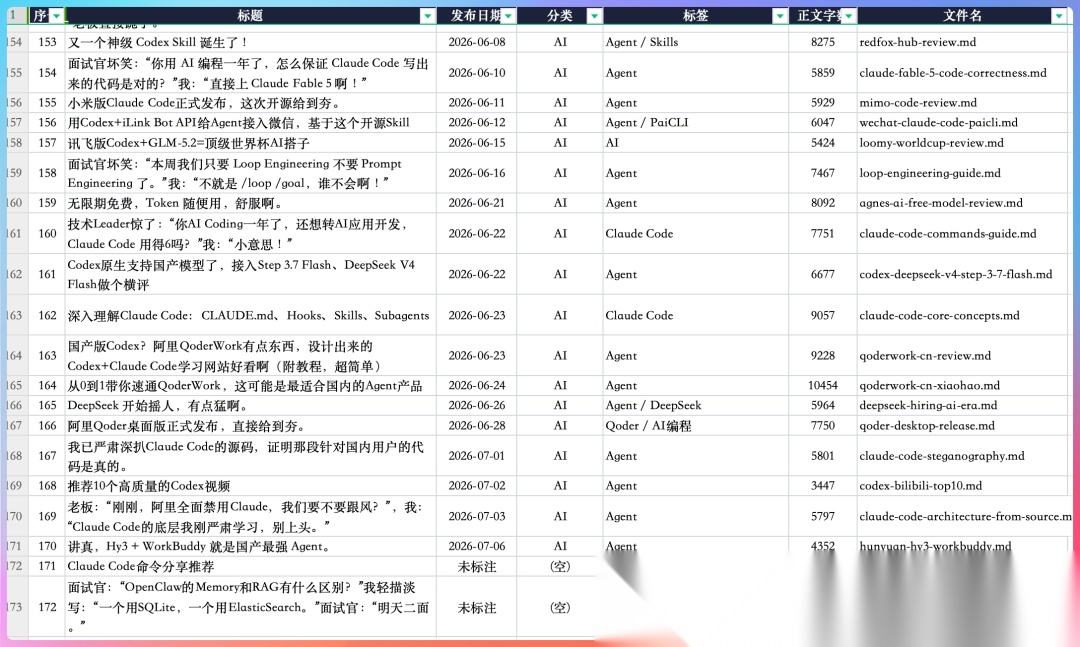Image resolution: width=1080 pixels, height=647 pixels.
Task: Click file name mimo-code-review.md
Action: pyautogui.click(x=918, y=103)
